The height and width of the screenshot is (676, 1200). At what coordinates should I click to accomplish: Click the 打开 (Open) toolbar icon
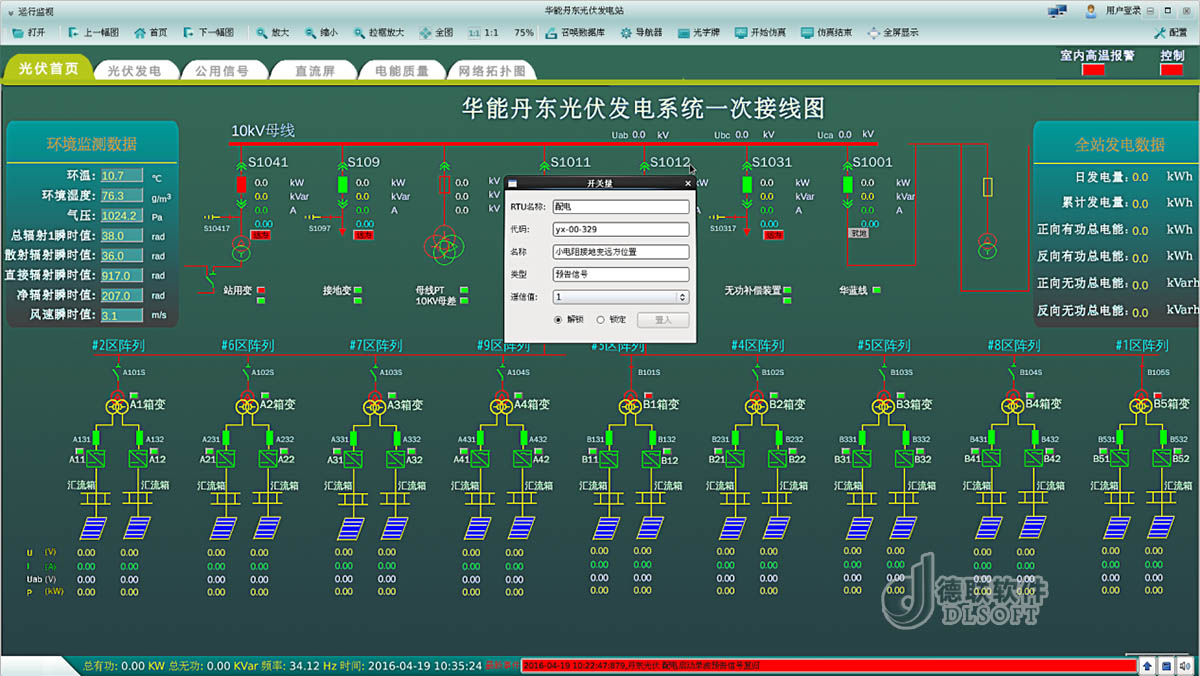pyautogui.click(x=28, y=32)
